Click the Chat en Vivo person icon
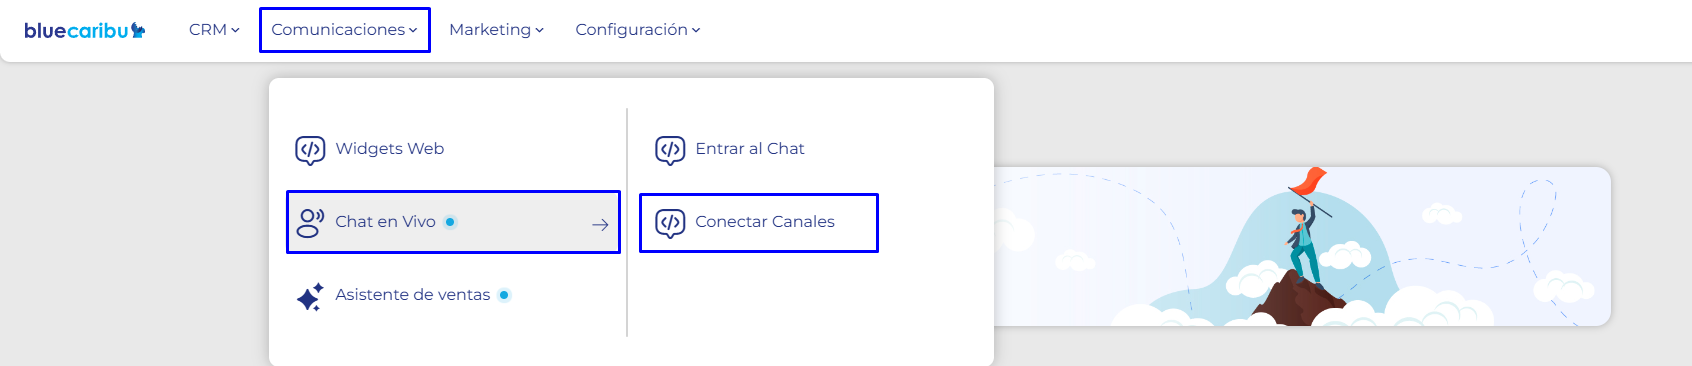This screenshot has width=1692, height=366. coord(310,222)
